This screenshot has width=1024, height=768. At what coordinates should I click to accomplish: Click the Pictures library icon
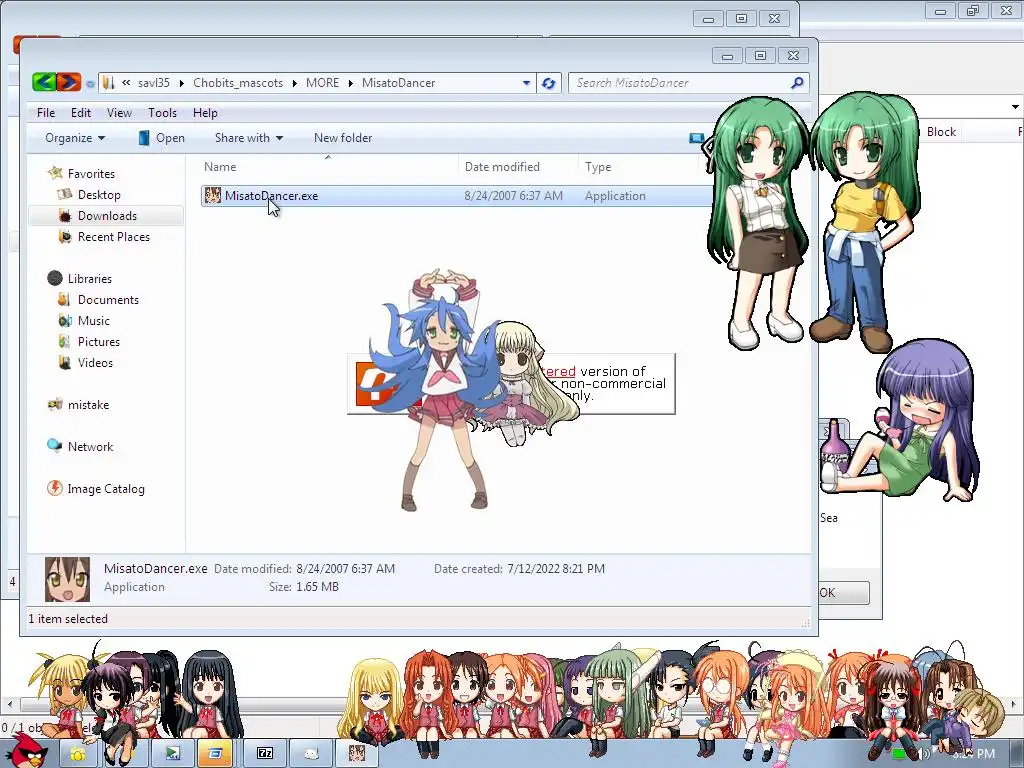(64, 341)
